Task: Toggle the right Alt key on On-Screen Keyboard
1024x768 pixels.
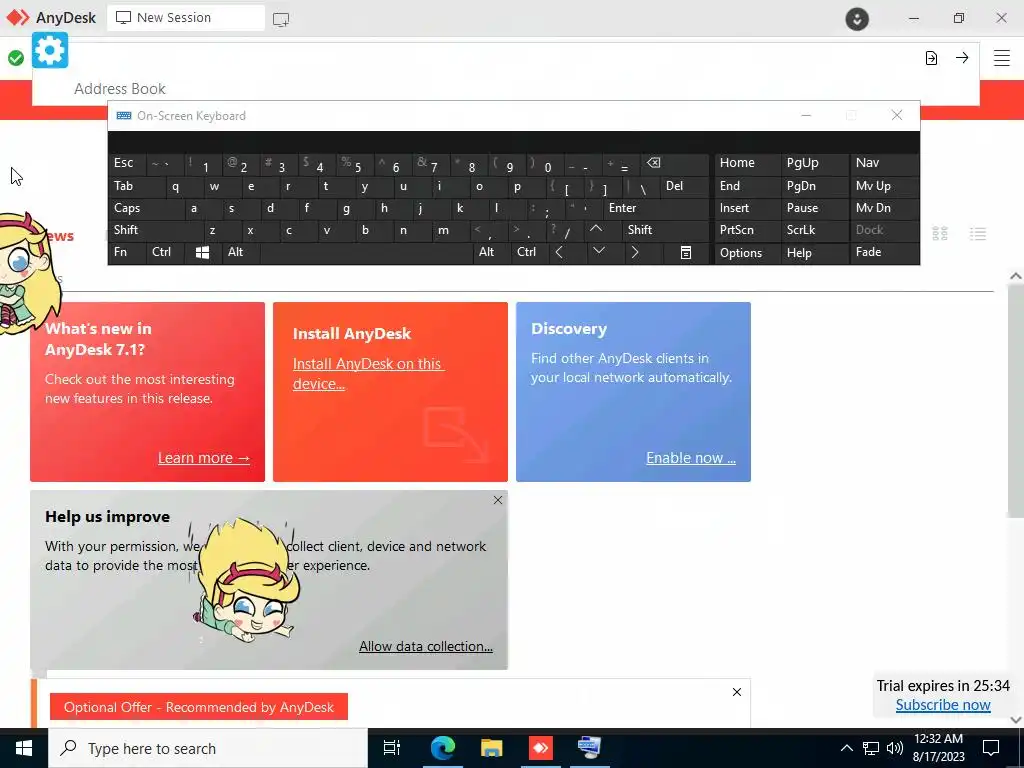Action: pyautogui.click(x=492, y=252)
